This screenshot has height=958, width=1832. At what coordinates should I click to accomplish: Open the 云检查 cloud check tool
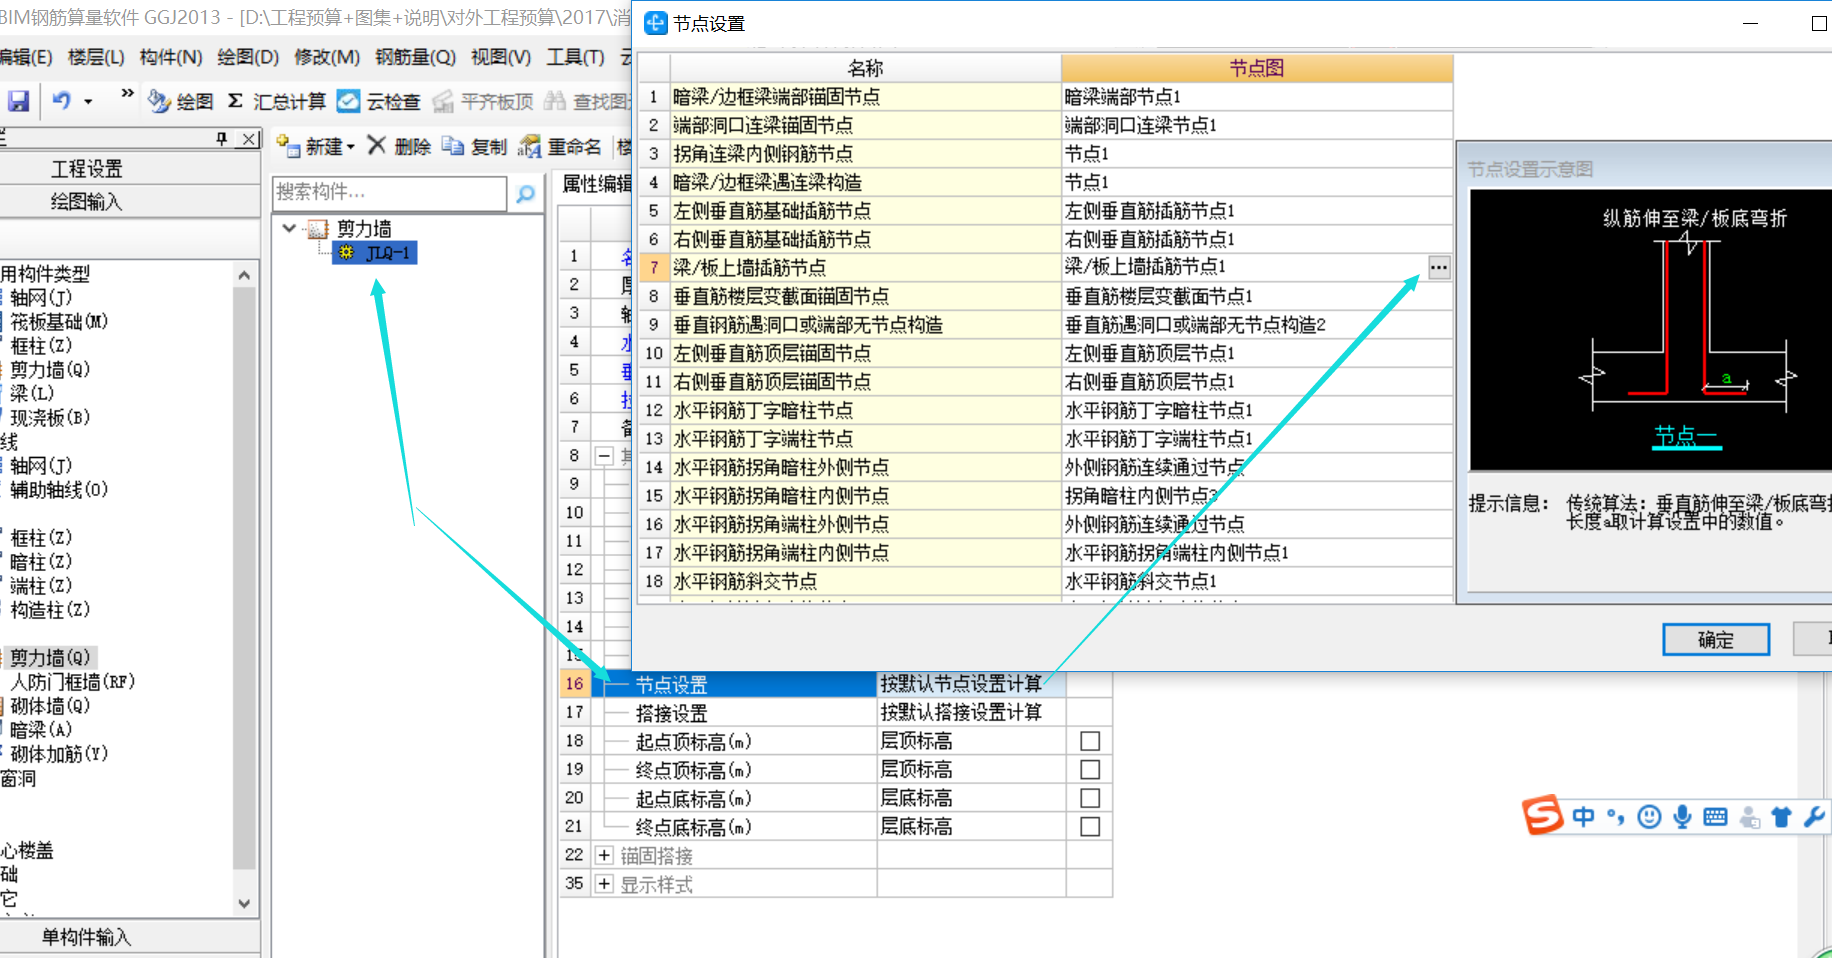click(x=378, y=101)
